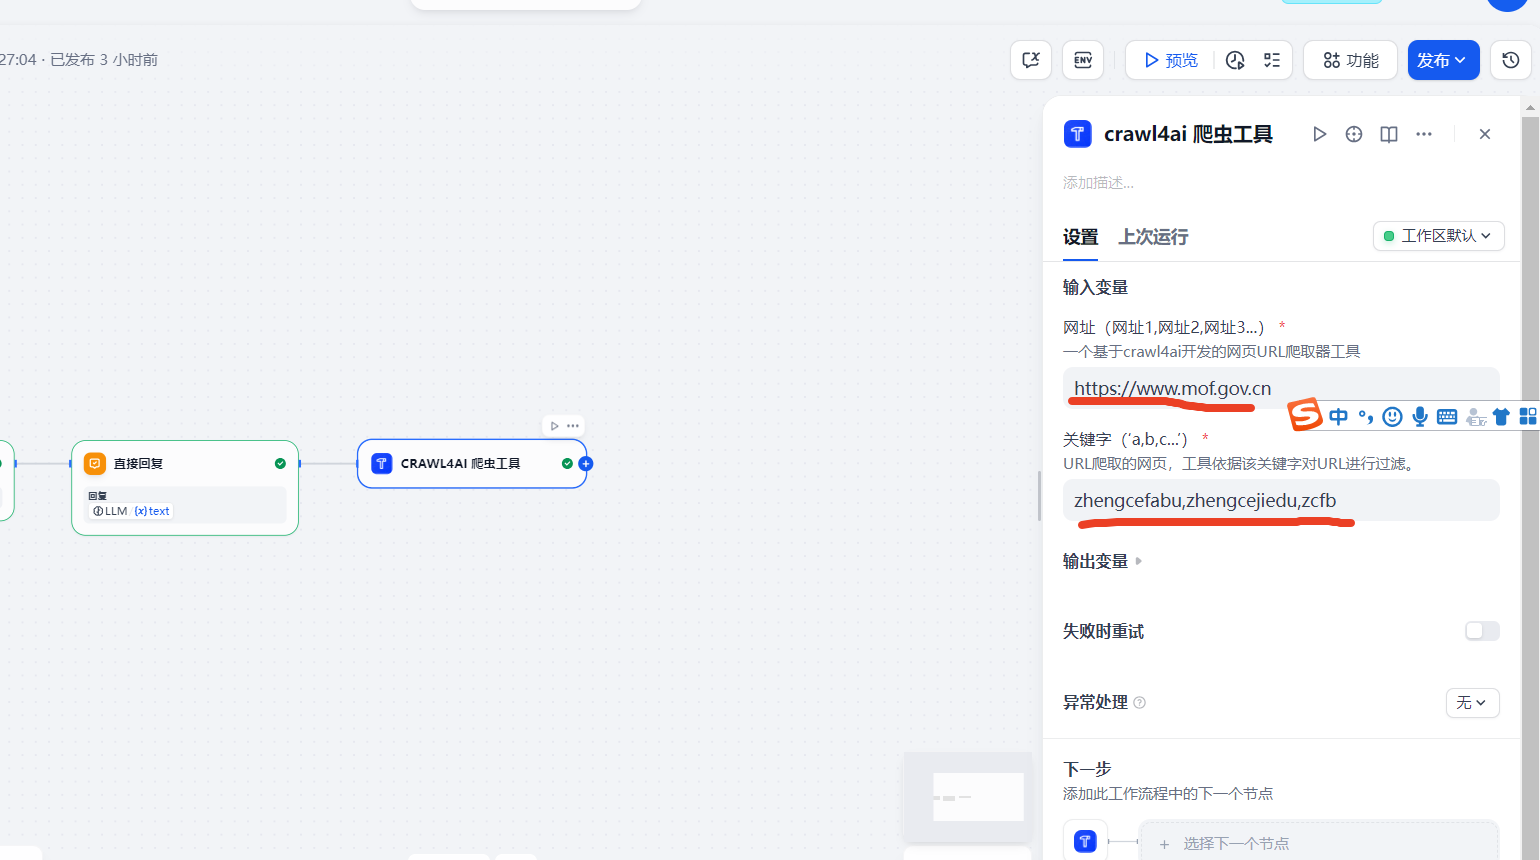Open the Sogou skin shirt icon
The height and width of the screenshot is (860, 1540).
pos(1501,417)
